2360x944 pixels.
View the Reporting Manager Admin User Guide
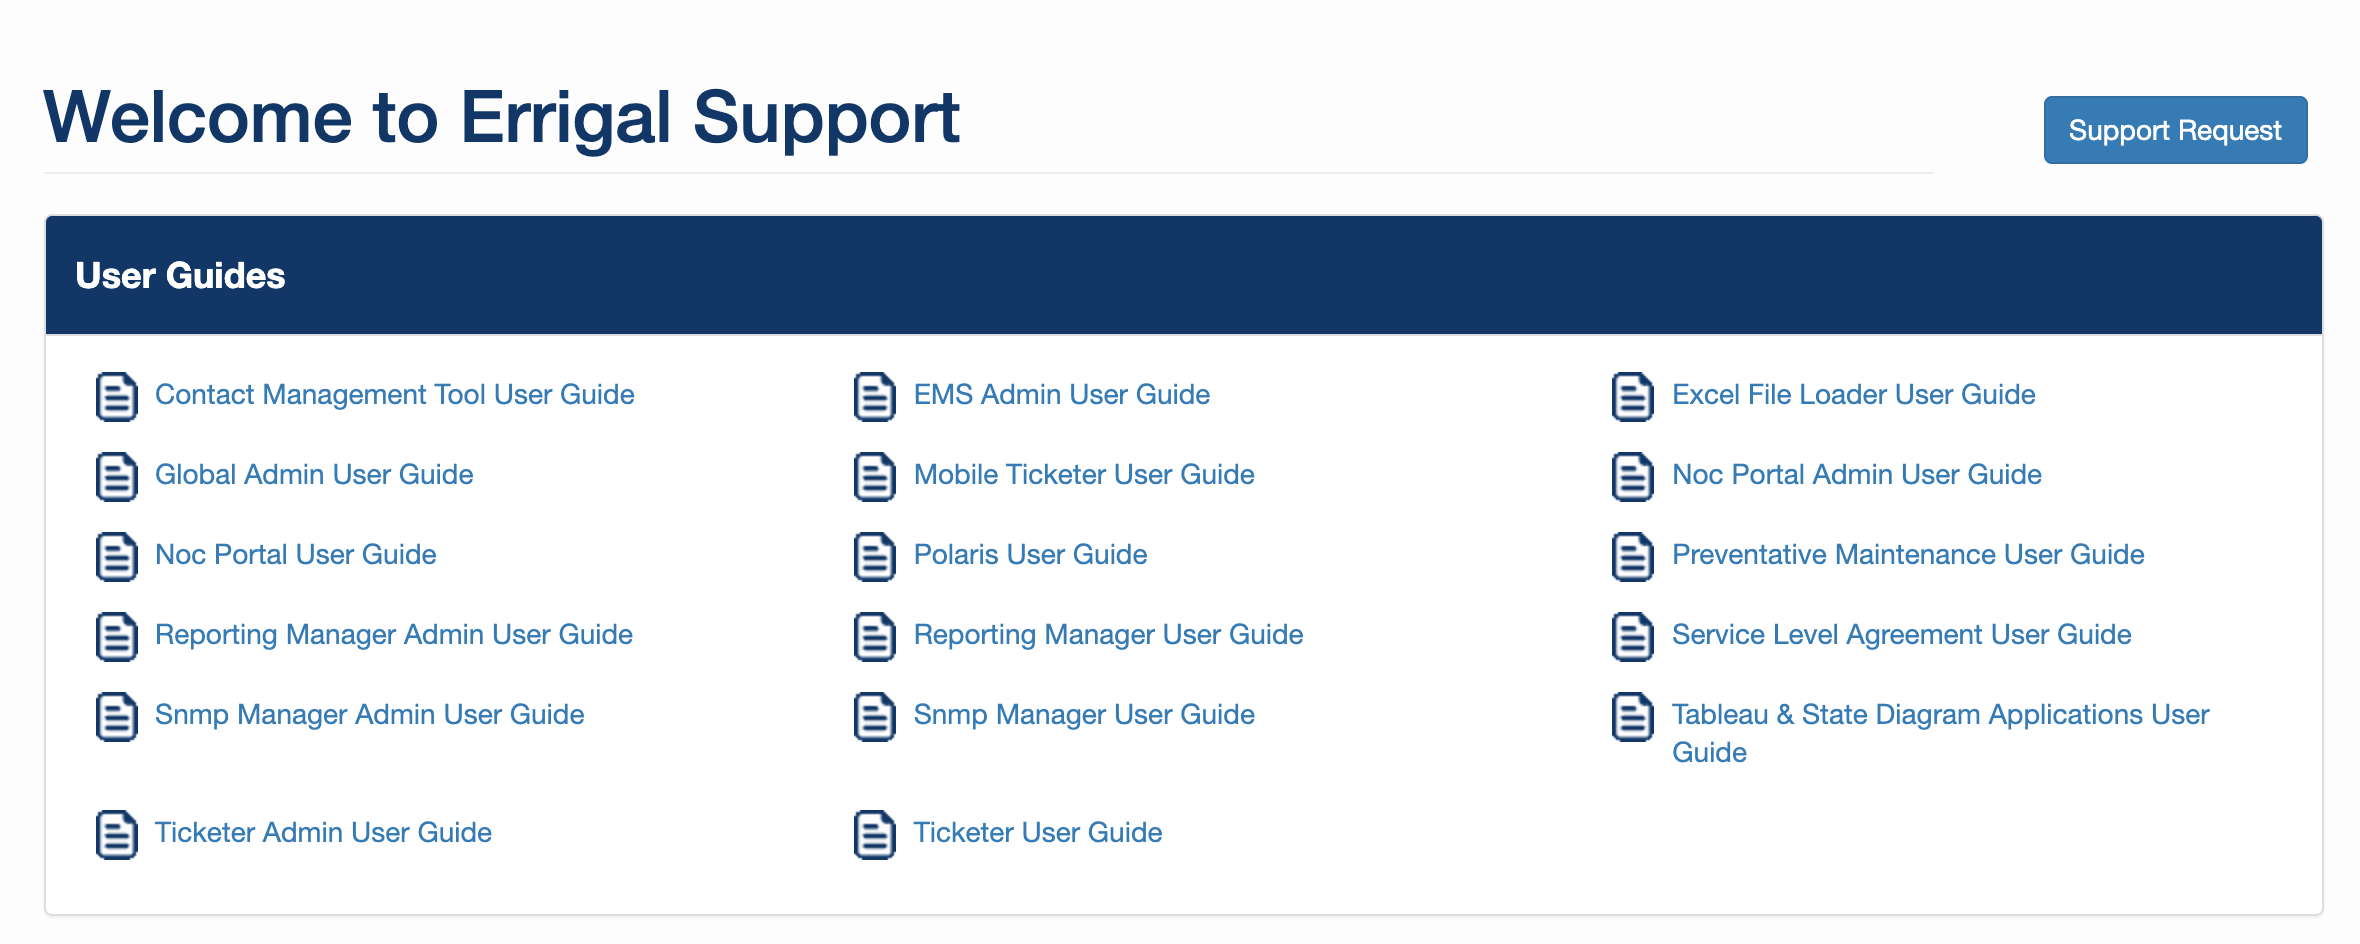393,635
